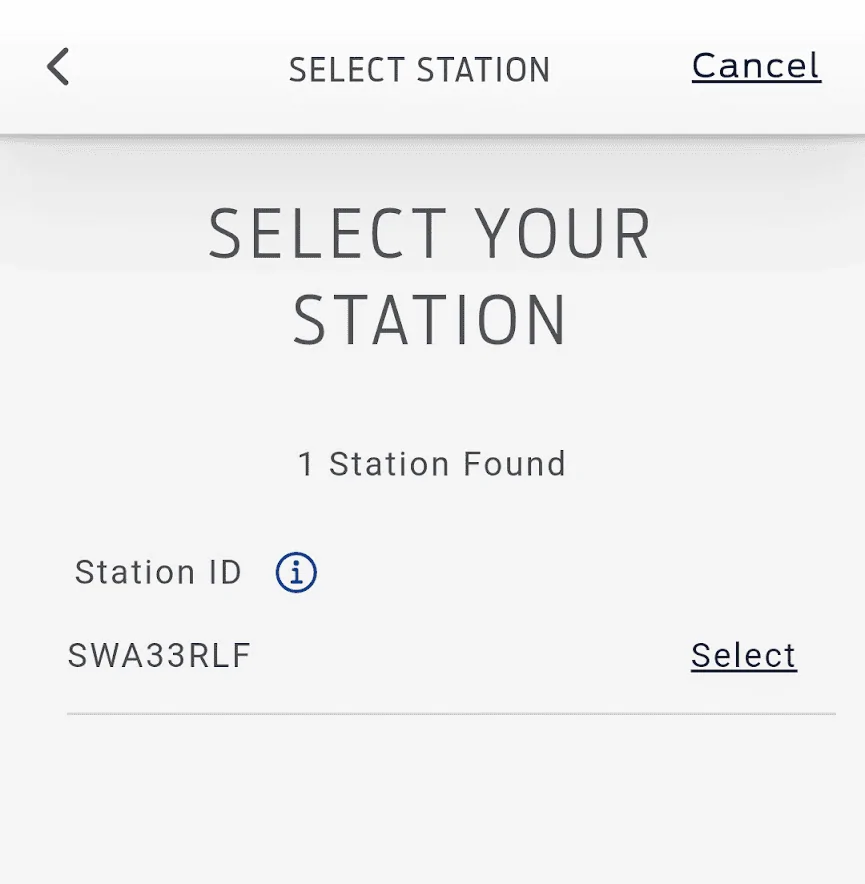Click the number "1" in results count
The image size is (865, 884).
point(306,464)
